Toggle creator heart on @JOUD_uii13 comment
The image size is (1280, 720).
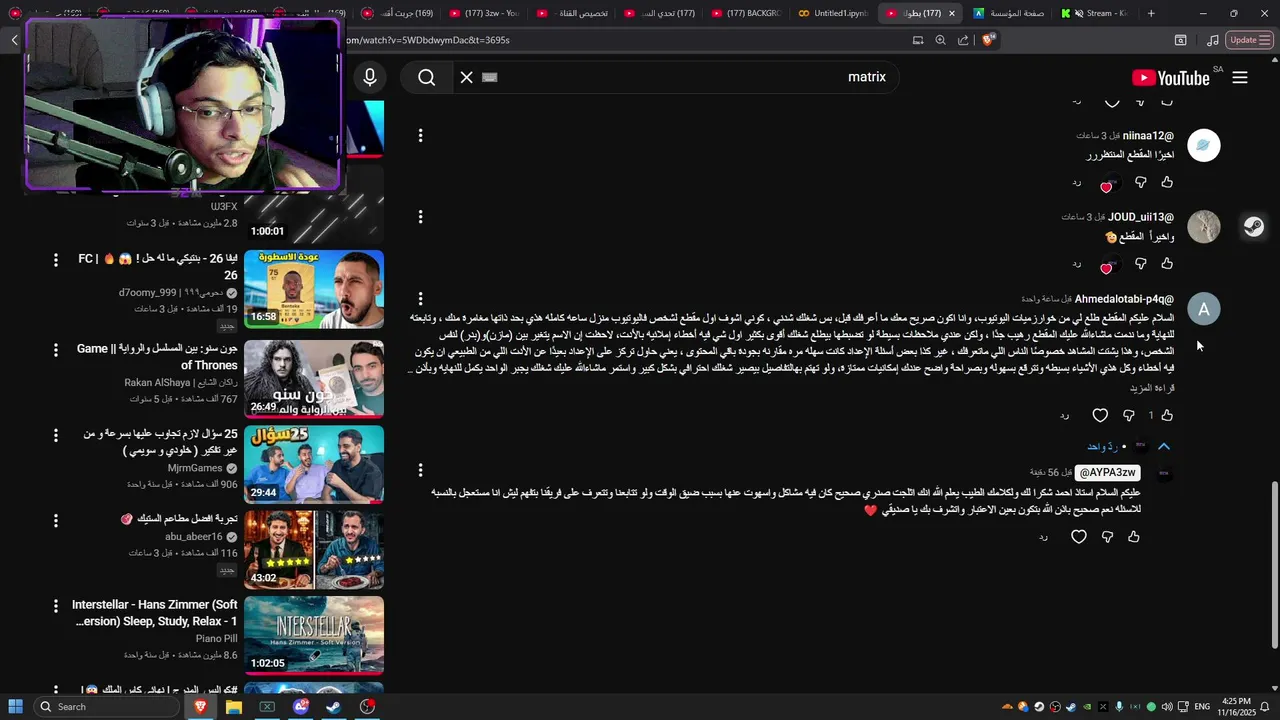[1109, 265]
